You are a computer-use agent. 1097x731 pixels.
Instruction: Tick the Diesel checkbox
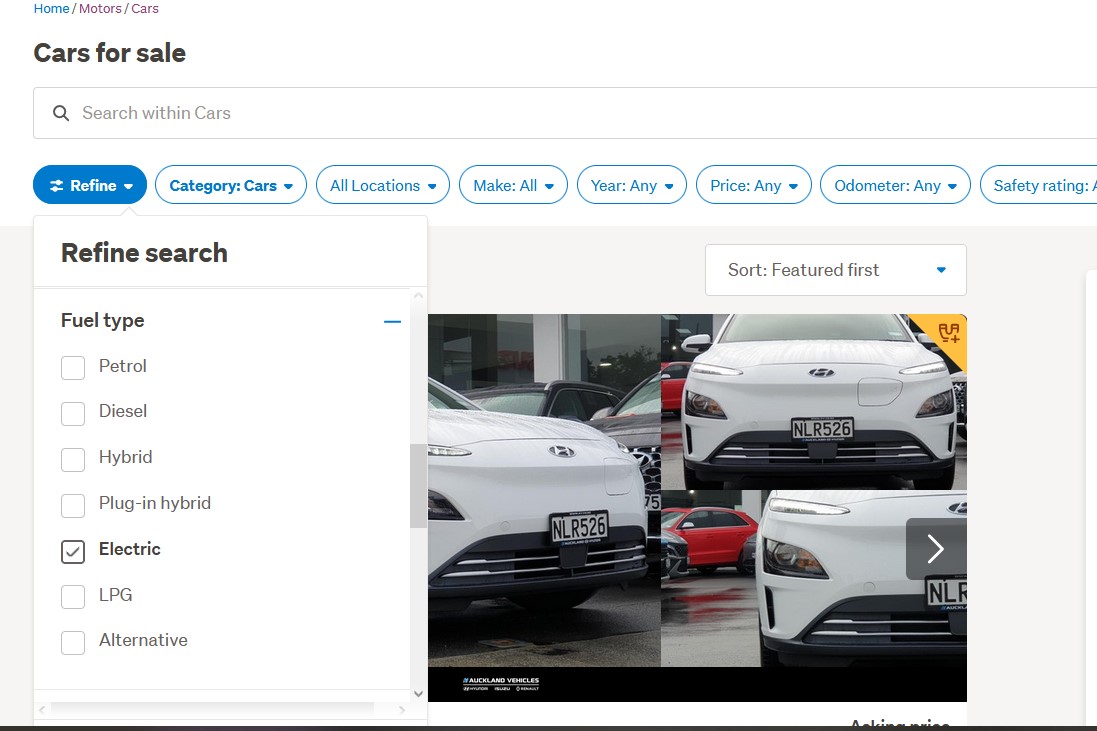[73, 412]
